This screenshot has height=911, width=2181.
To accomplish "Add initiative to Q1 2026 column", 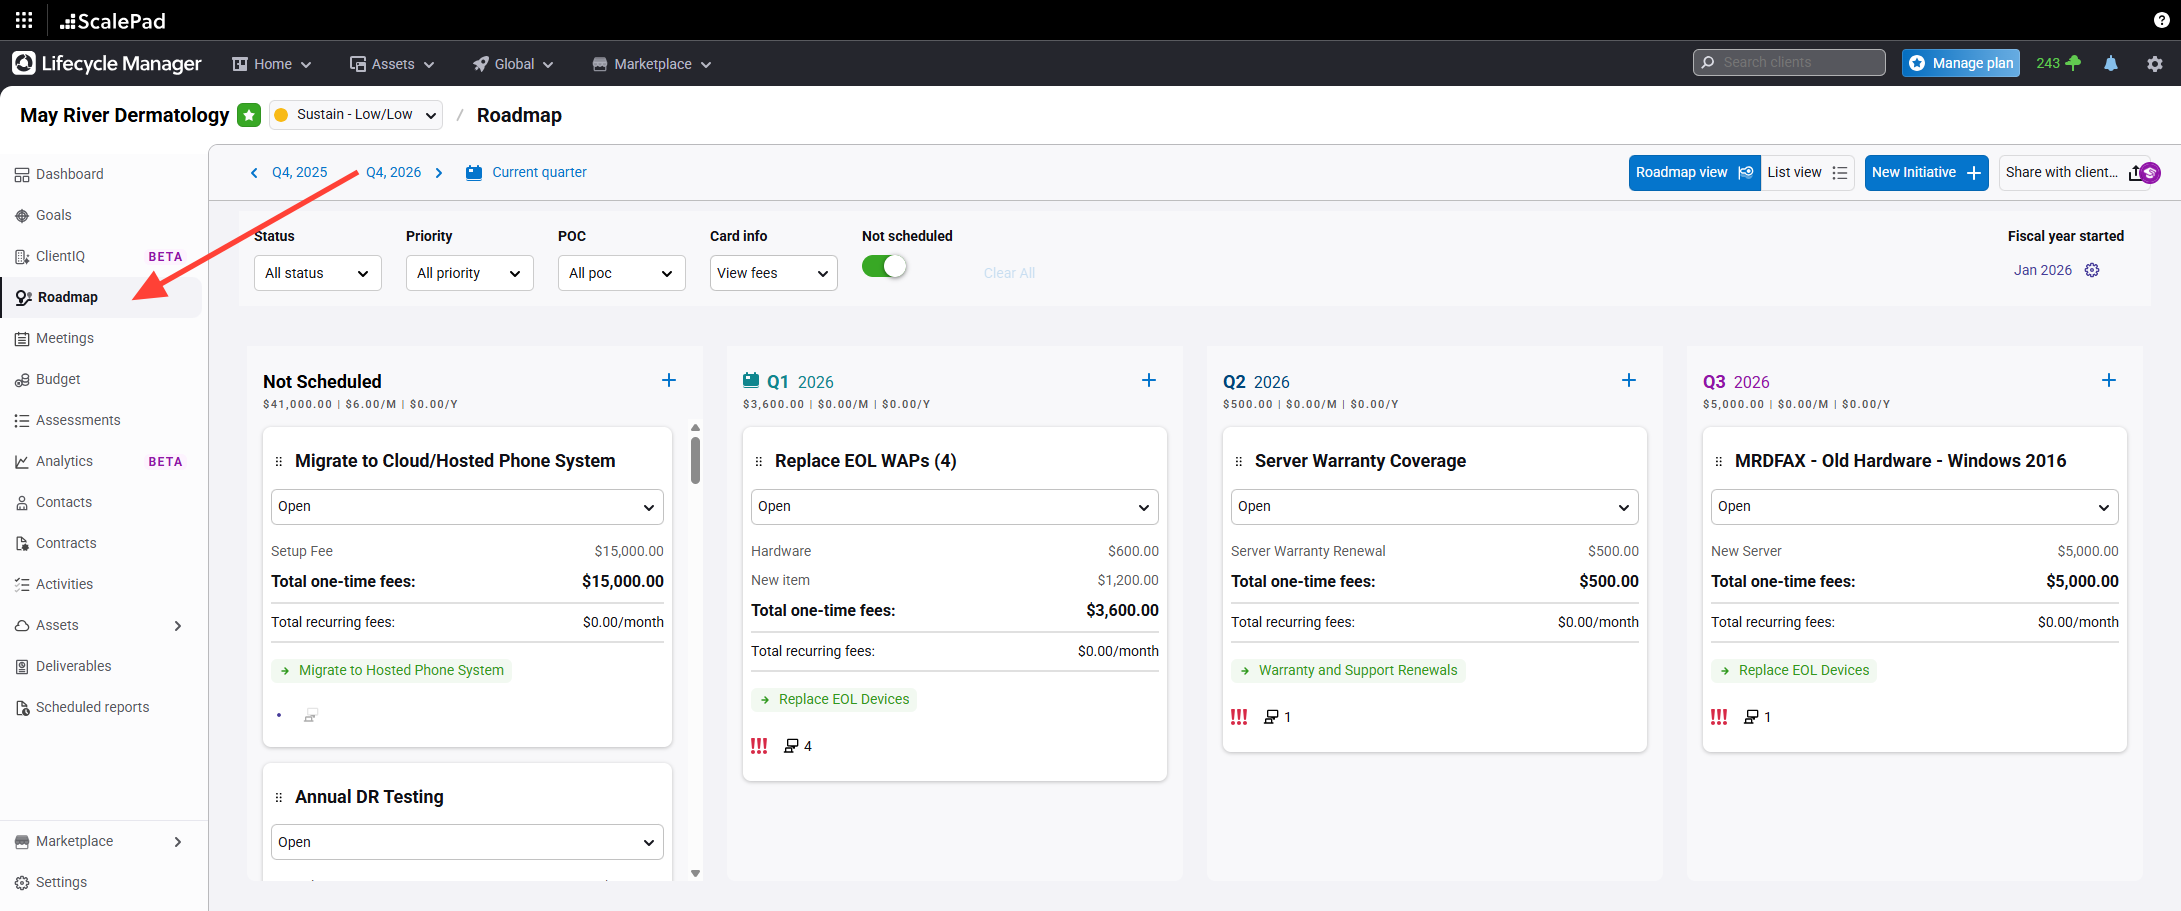I will pos(1148,380).
